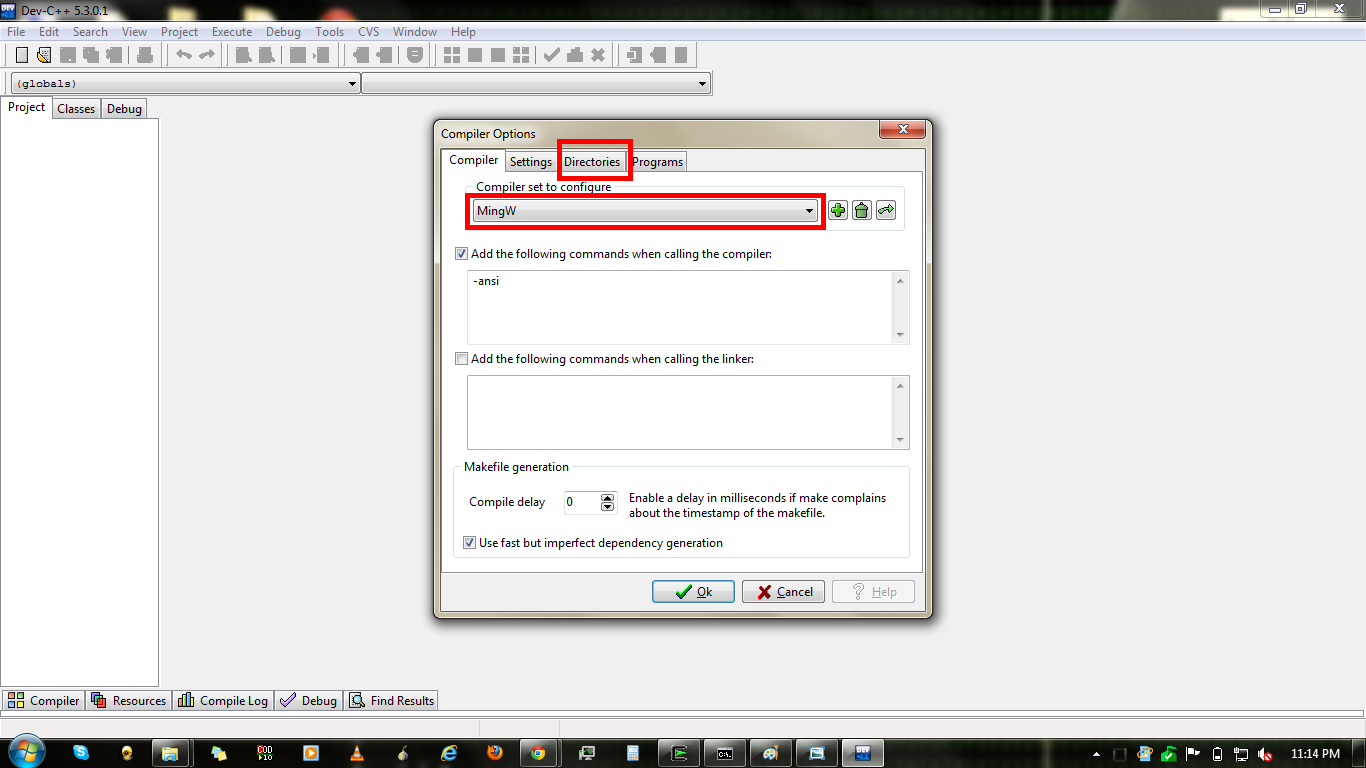Screen dimensions: 1366x768
Task: Open the CVS menu
Action: (369, 32)
